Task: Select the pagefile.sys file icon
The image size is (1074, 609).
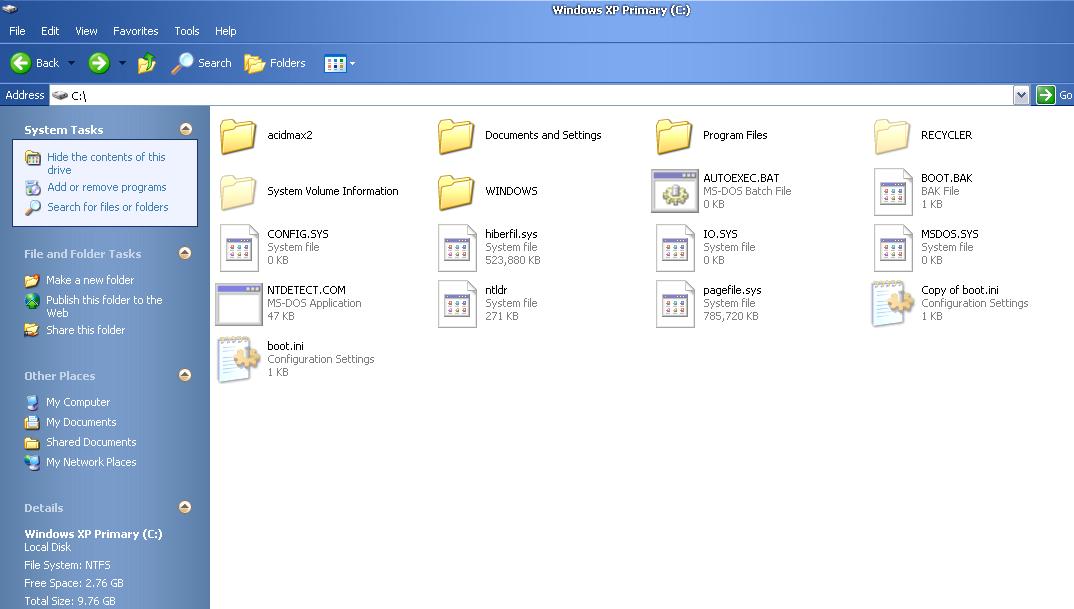Action: [675, 304]
